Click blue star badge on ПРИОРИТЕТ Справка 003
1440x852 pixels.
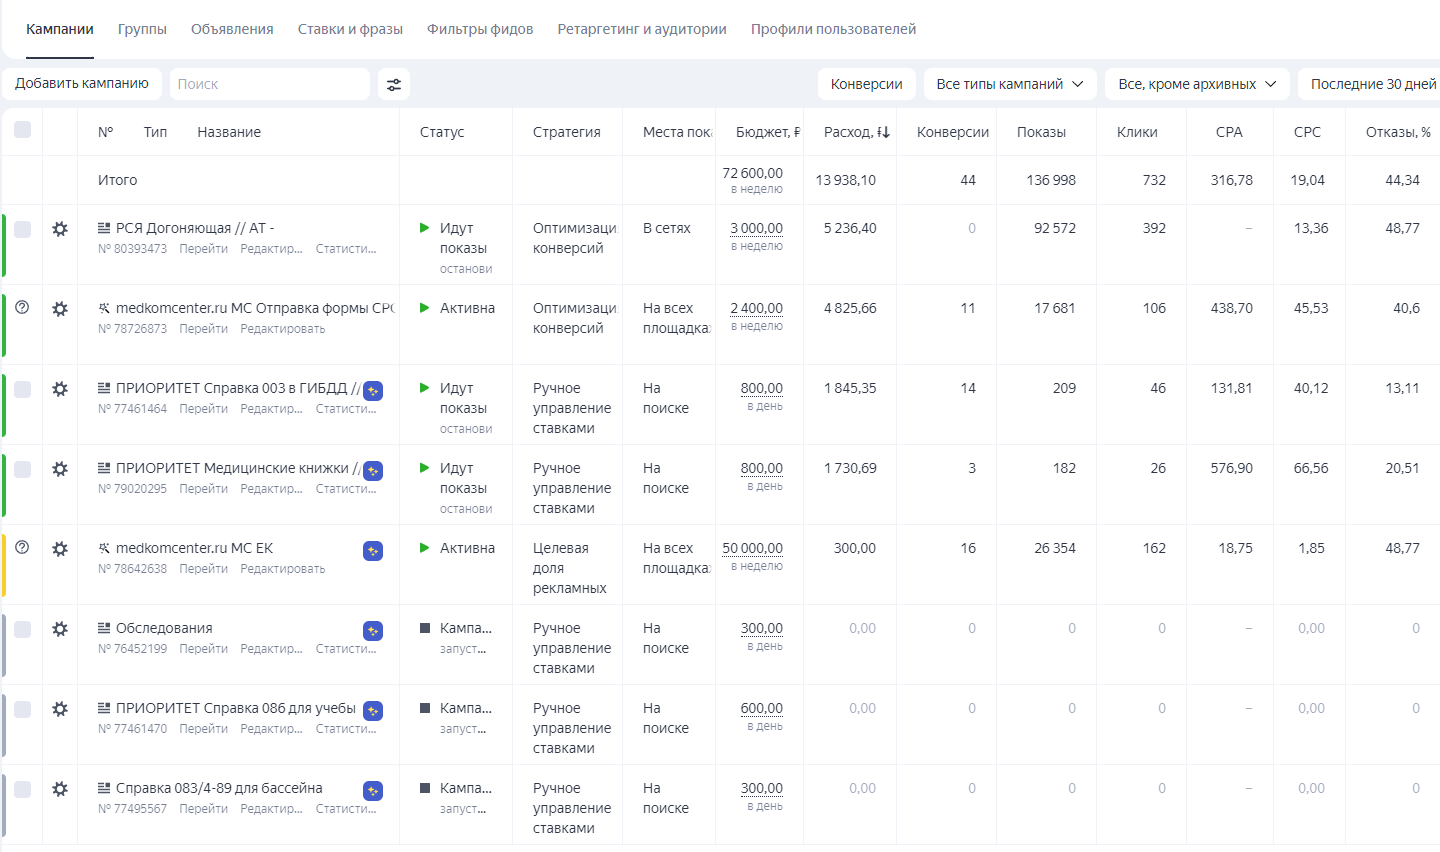coord(373,391)
